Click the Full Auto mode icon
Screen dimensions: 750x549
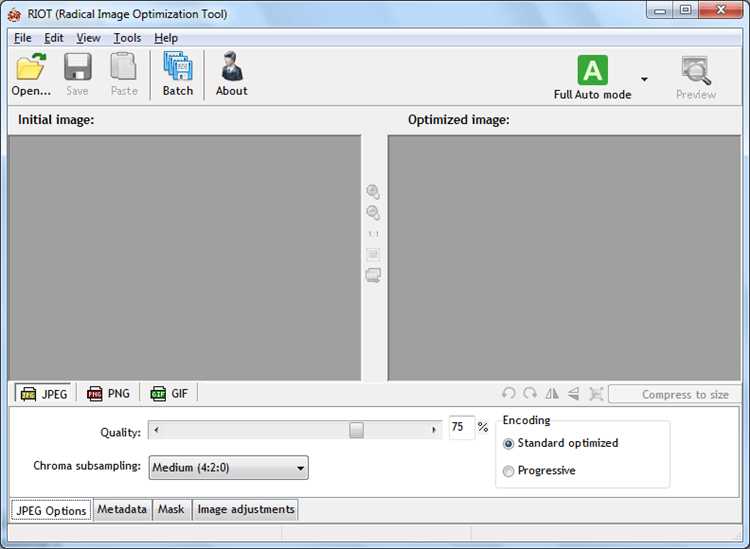pos(593,71)
